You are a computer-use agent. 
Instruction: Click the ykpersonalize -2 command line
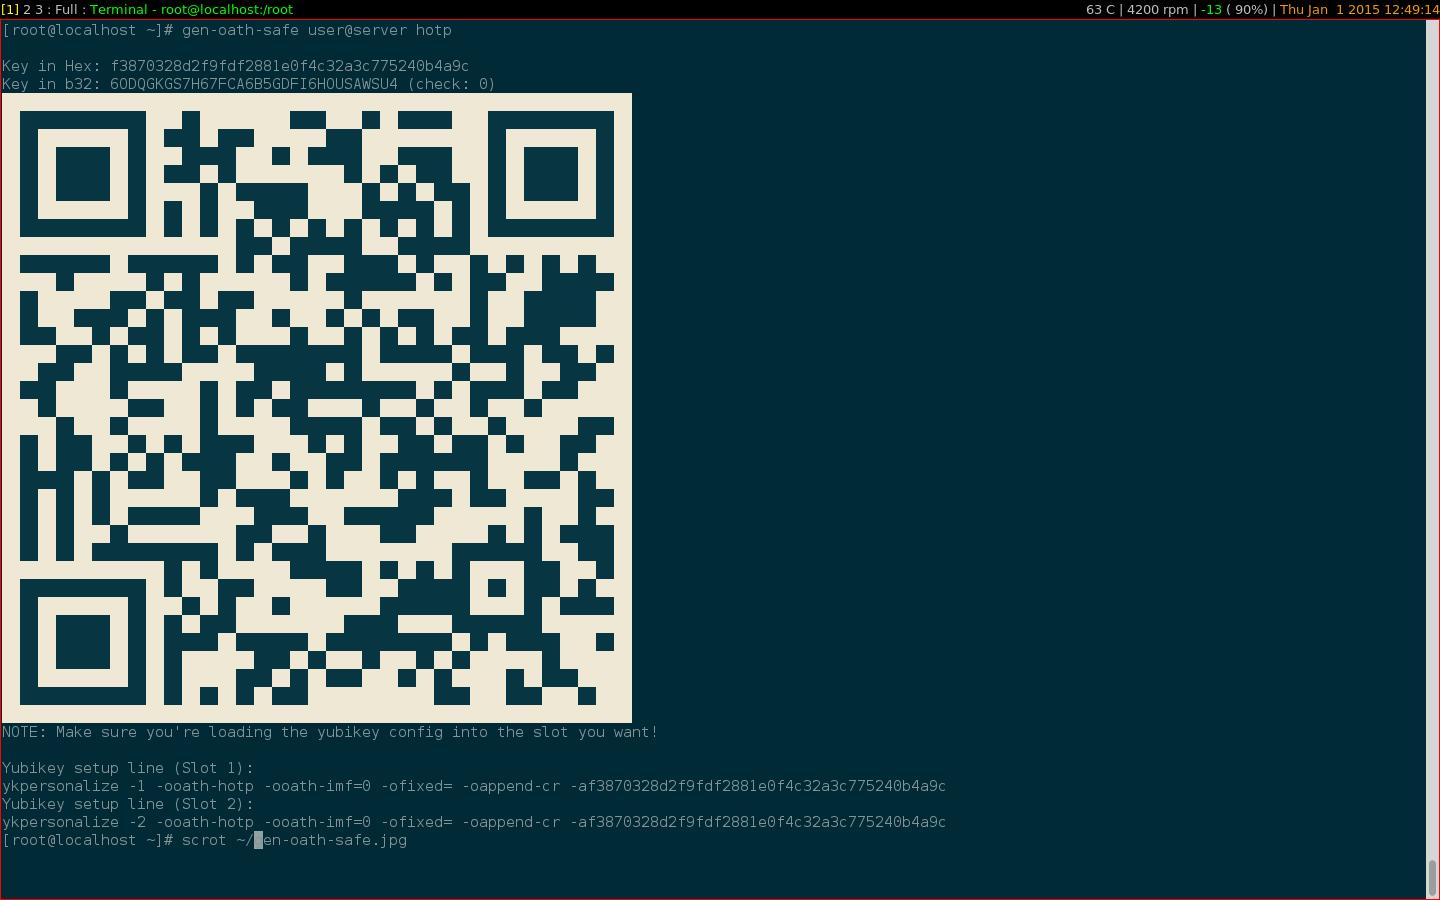474,822
